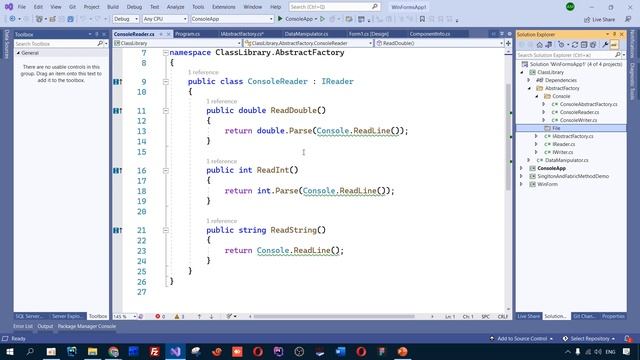This screenshot has width=640, height=360.
Task: Click the Live Share button label
Action: click(x=603, y=20)
